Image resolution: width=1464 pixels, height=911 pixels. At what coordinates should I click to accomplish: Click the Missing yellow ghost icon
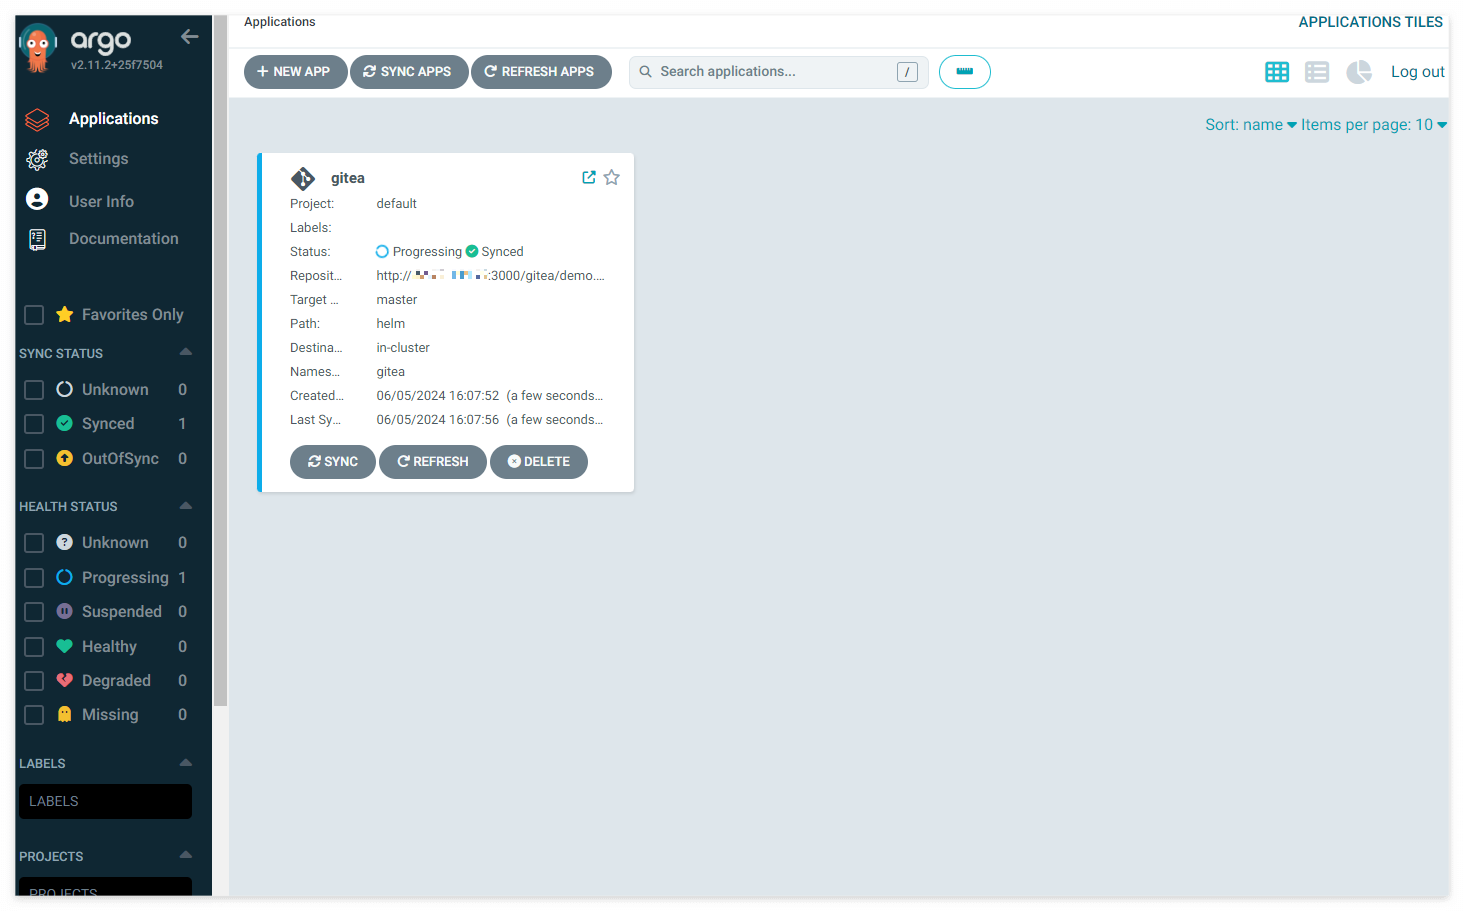[65, 715]
